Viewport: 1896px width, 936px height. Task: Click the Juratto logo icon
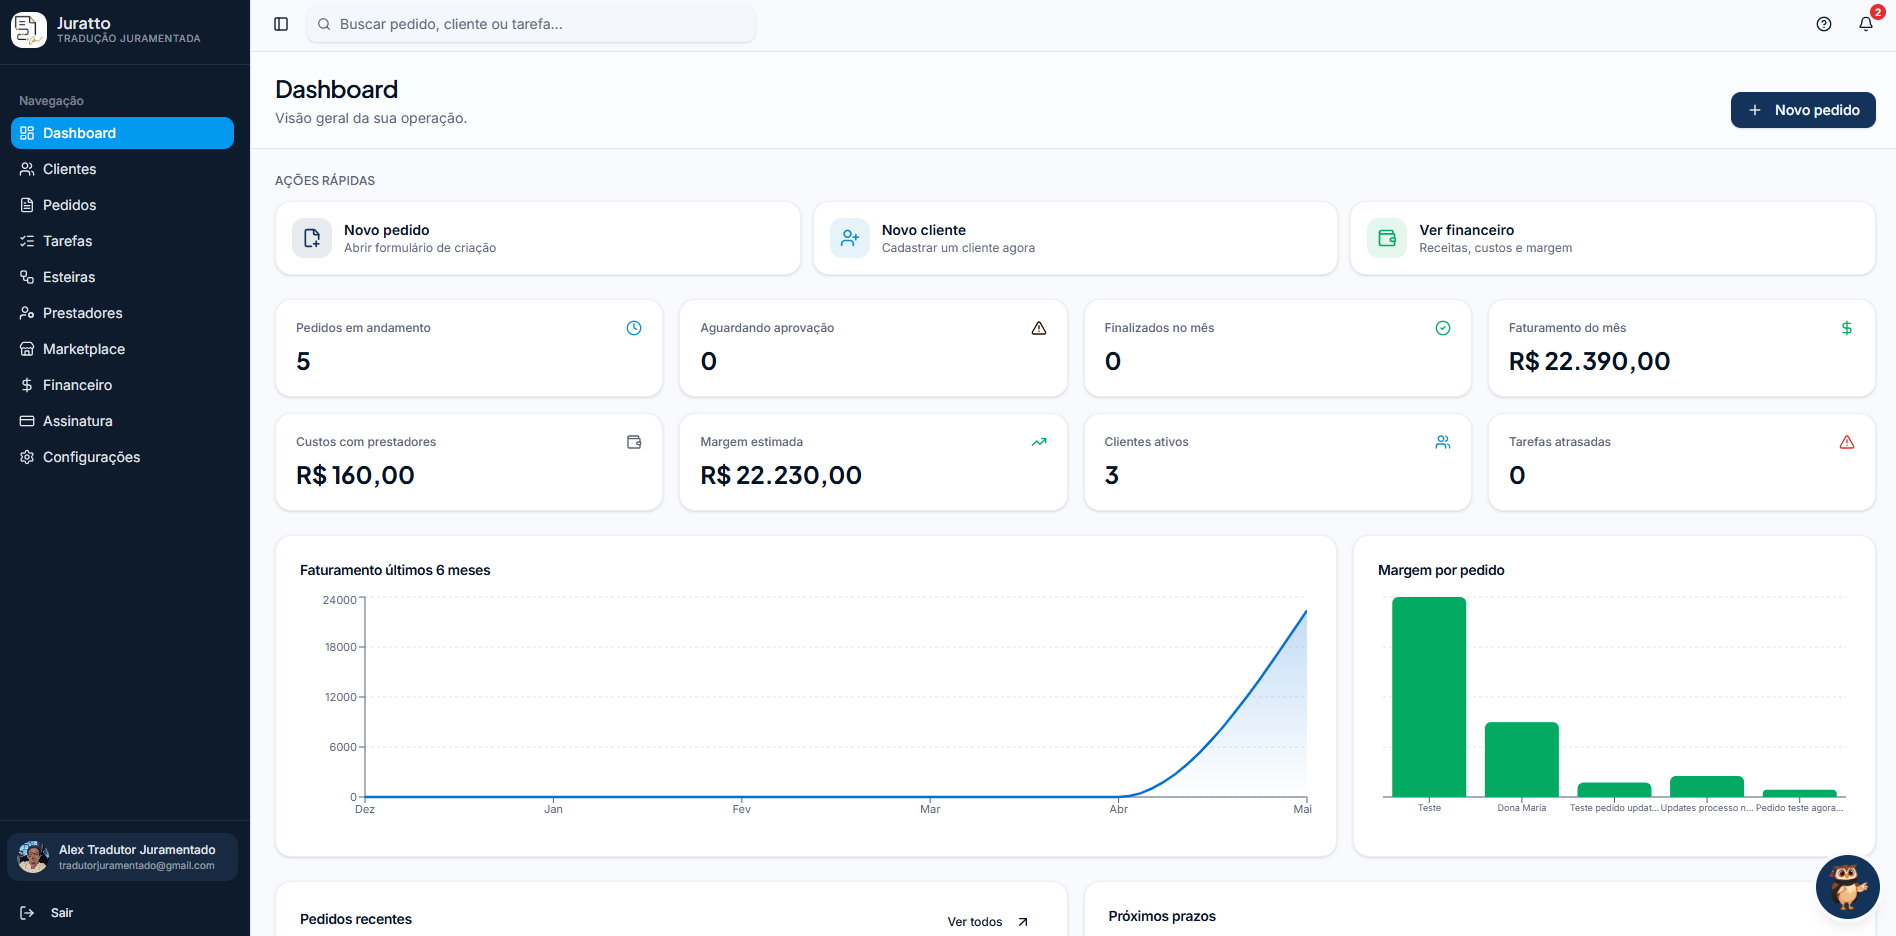pyautogui.click(x=29, y=30)
